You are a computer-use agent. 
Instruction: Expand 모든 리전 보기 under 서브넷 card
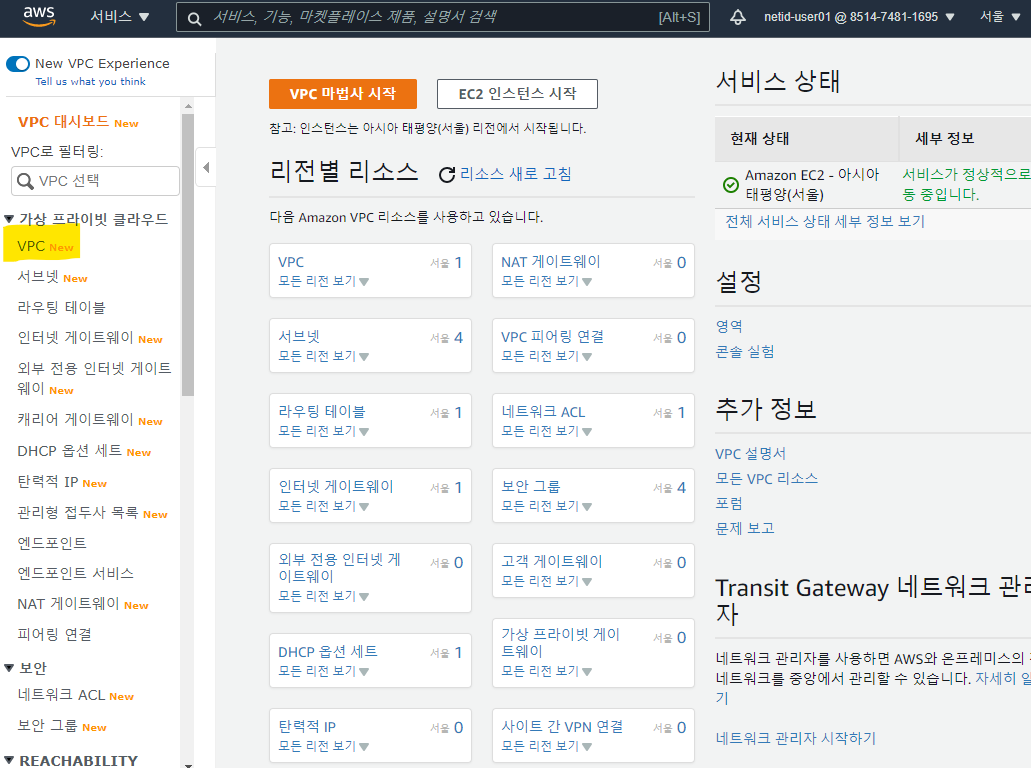pos(324,356)
